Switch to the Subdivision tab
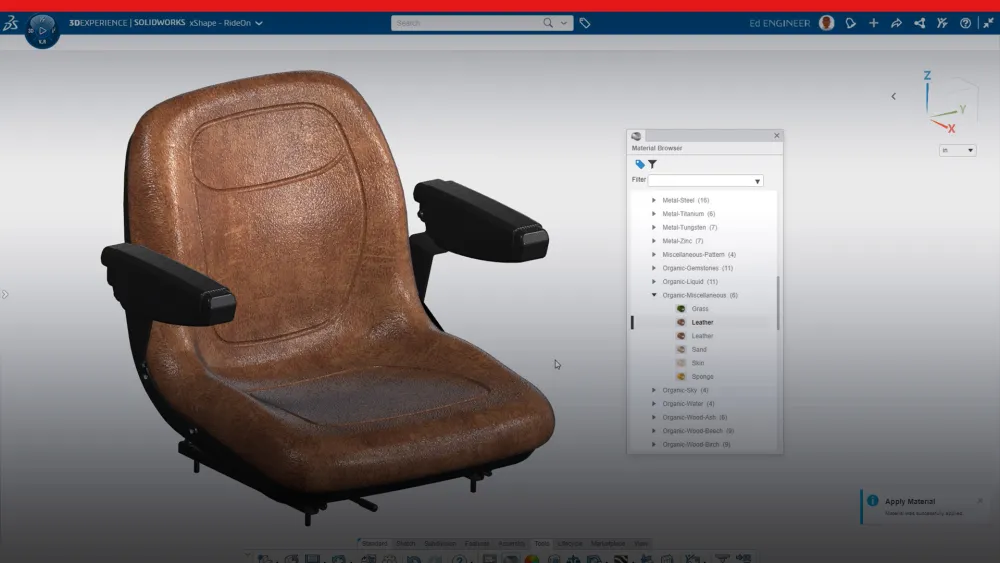This screenshot has width=1000, height=563. point(440,544)
